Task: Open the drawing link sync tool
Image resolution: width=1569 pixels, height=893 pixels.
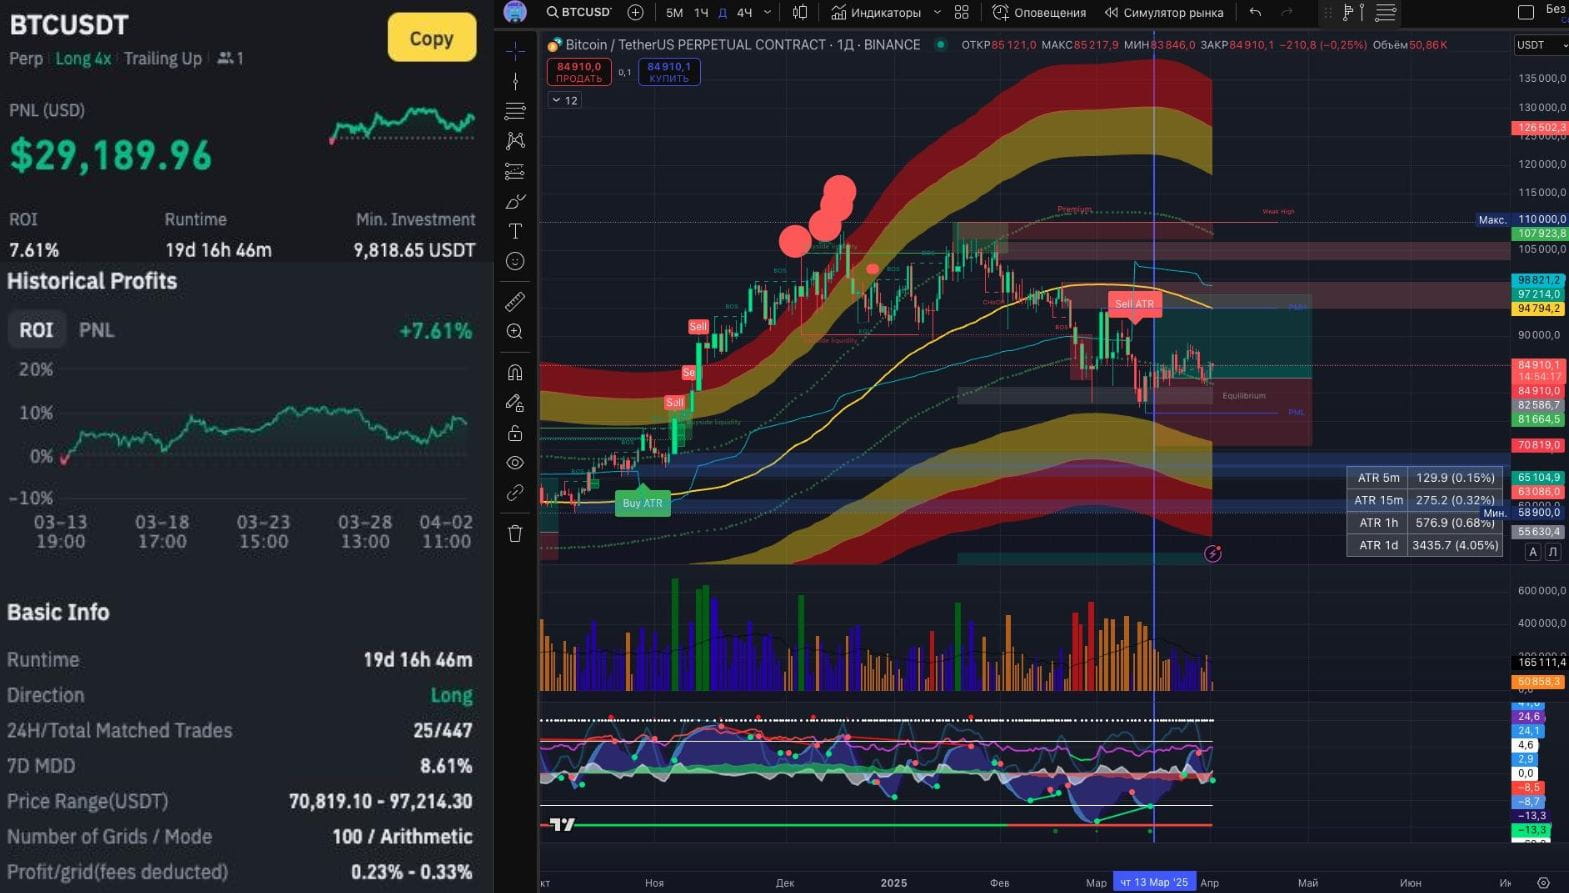Action: point(515,493)
